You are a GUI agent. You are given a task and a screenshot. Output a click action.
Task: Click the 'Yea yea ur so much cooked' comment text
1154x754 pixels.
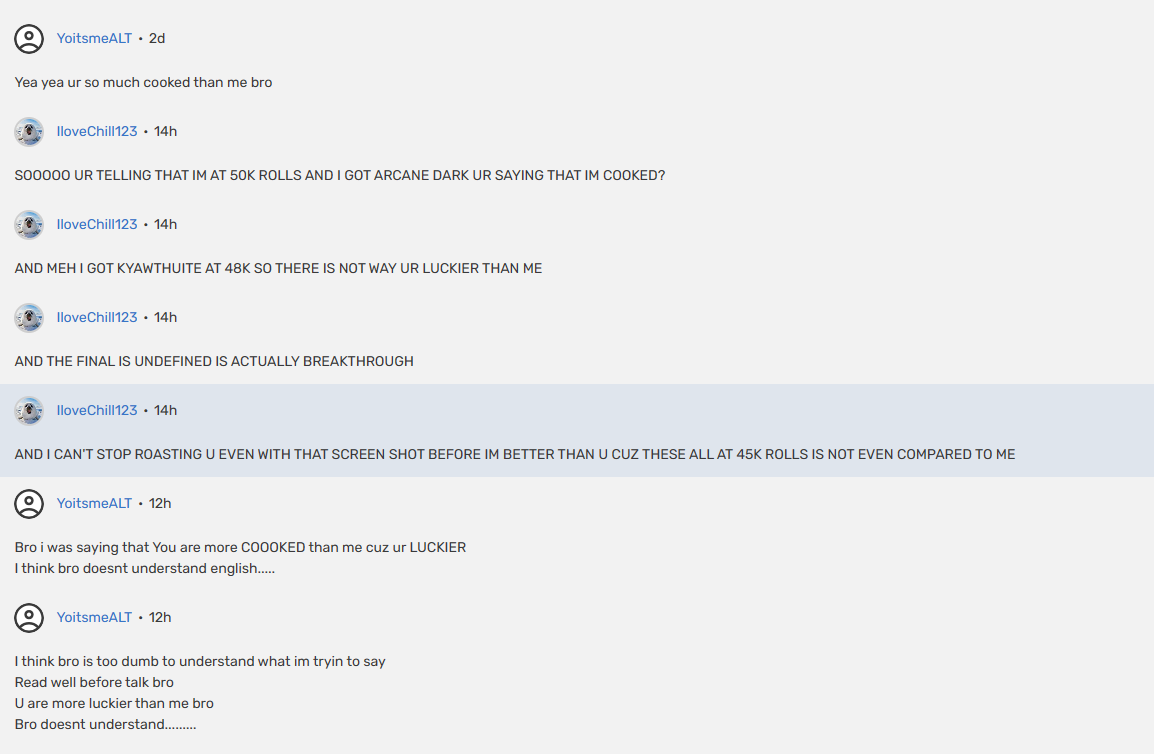[x=143, y=83]
